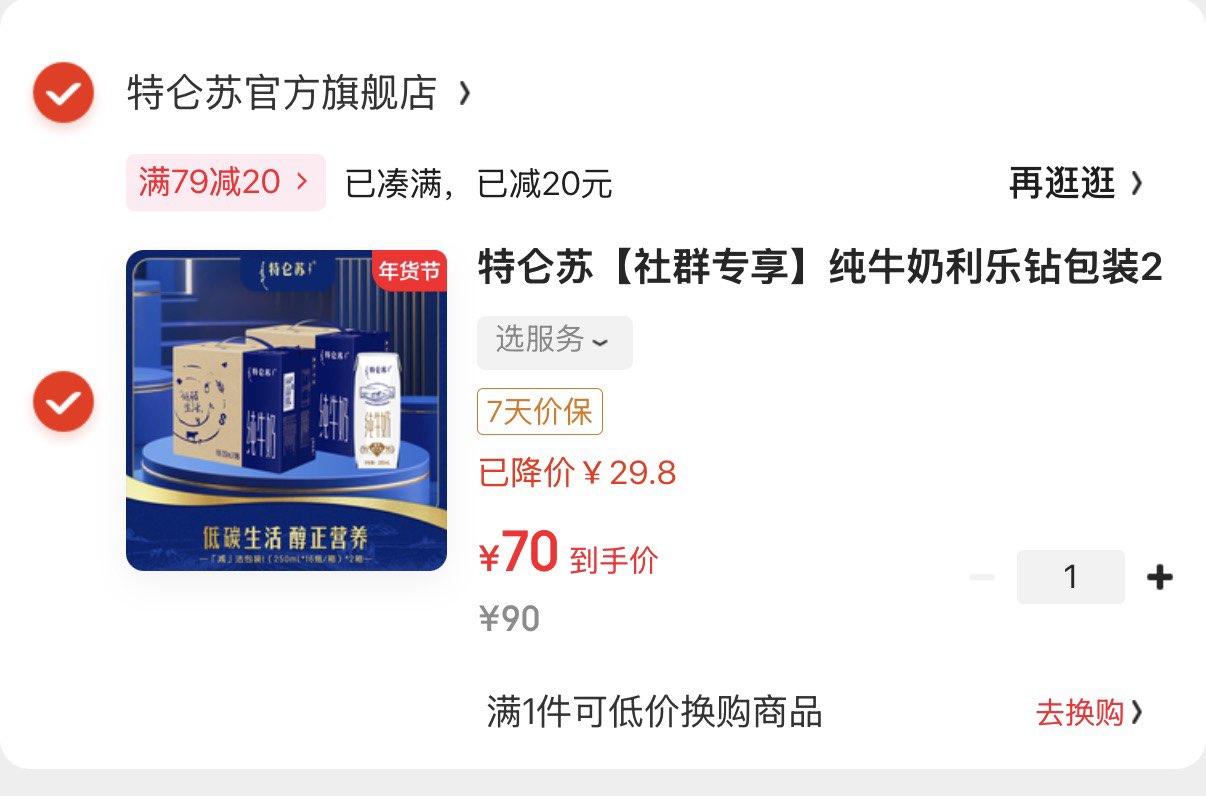Viewport: 1206px width, 796px height.
Task: Uncheck the 特仑苏 milk product checkbox
Action: click(x=63, y=402)
